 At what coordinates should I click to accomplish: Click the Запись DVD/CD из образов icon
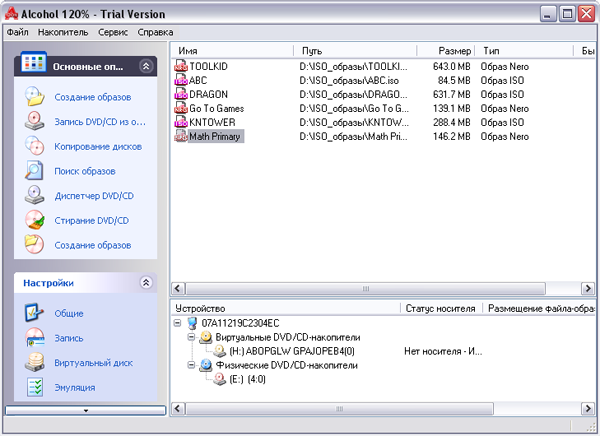tap(34, 121)
